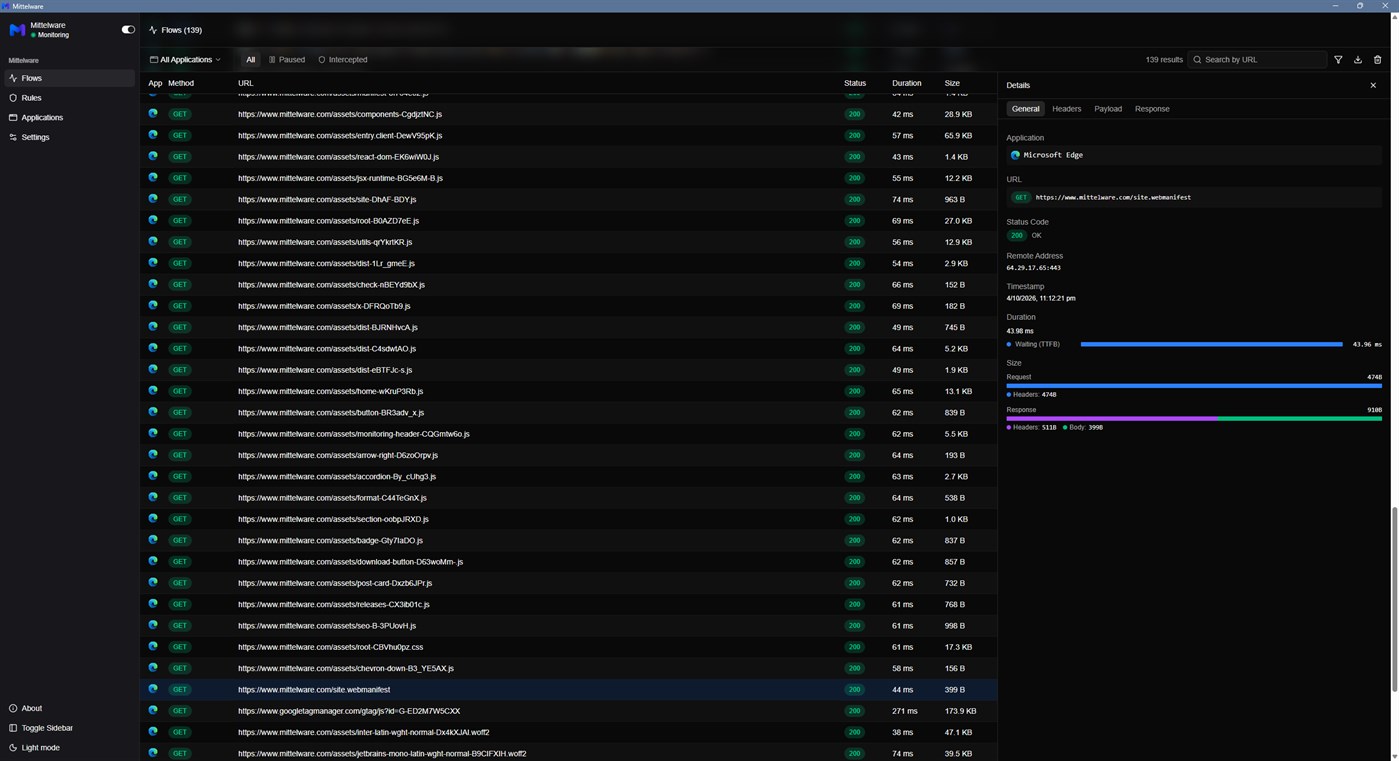
Task: Close the Details panel
Action: 1373,85
